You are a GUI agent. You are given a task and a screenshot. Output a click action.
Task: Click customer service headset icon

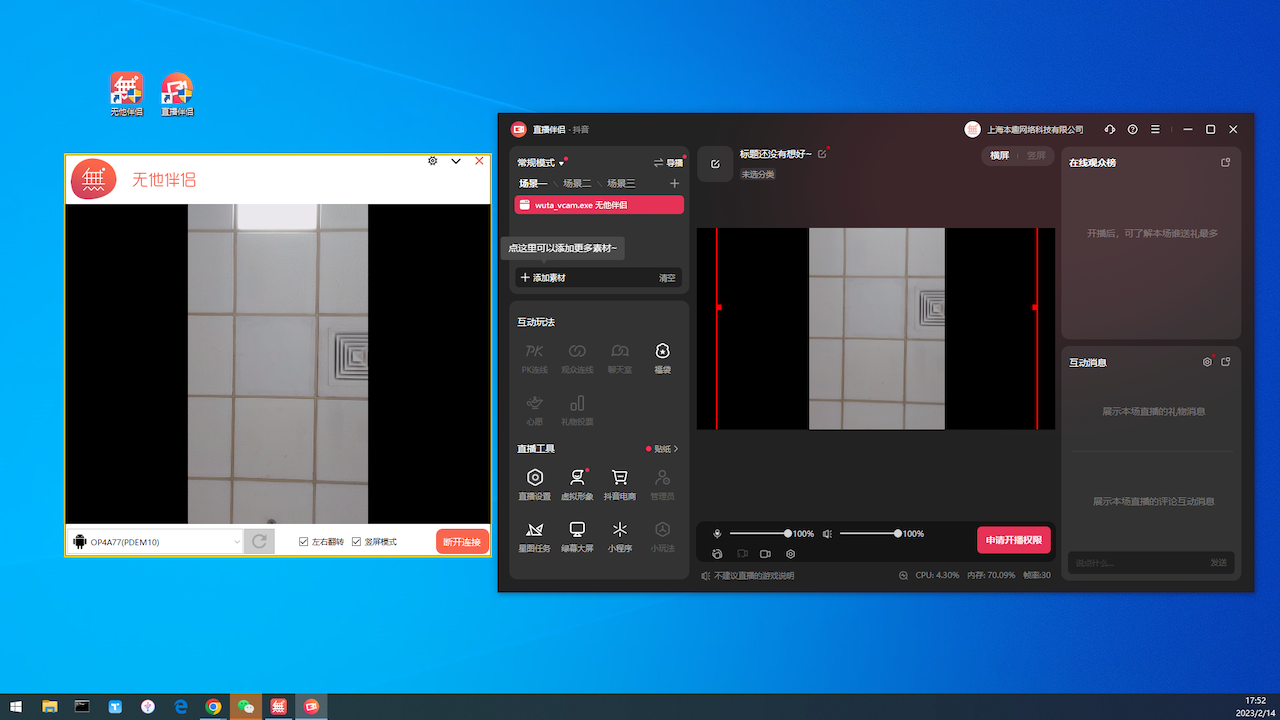(1109, 129)
